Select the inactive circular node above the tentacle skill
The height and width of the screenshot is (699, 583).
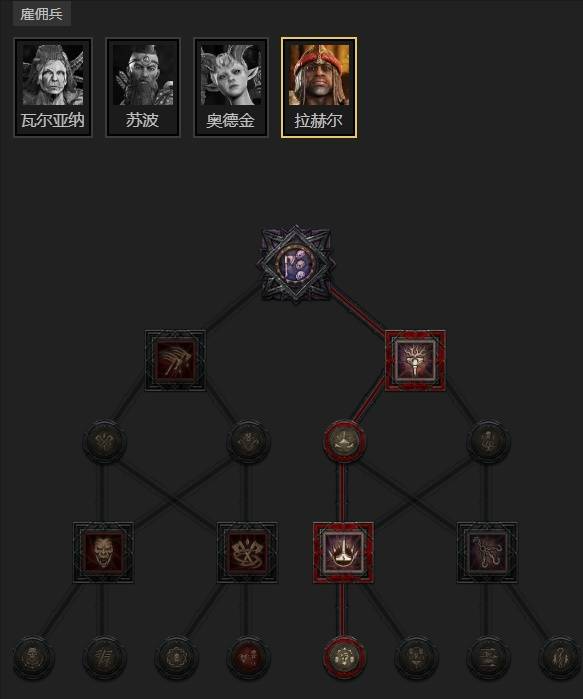pyautogui.click(x=488, y=442)
